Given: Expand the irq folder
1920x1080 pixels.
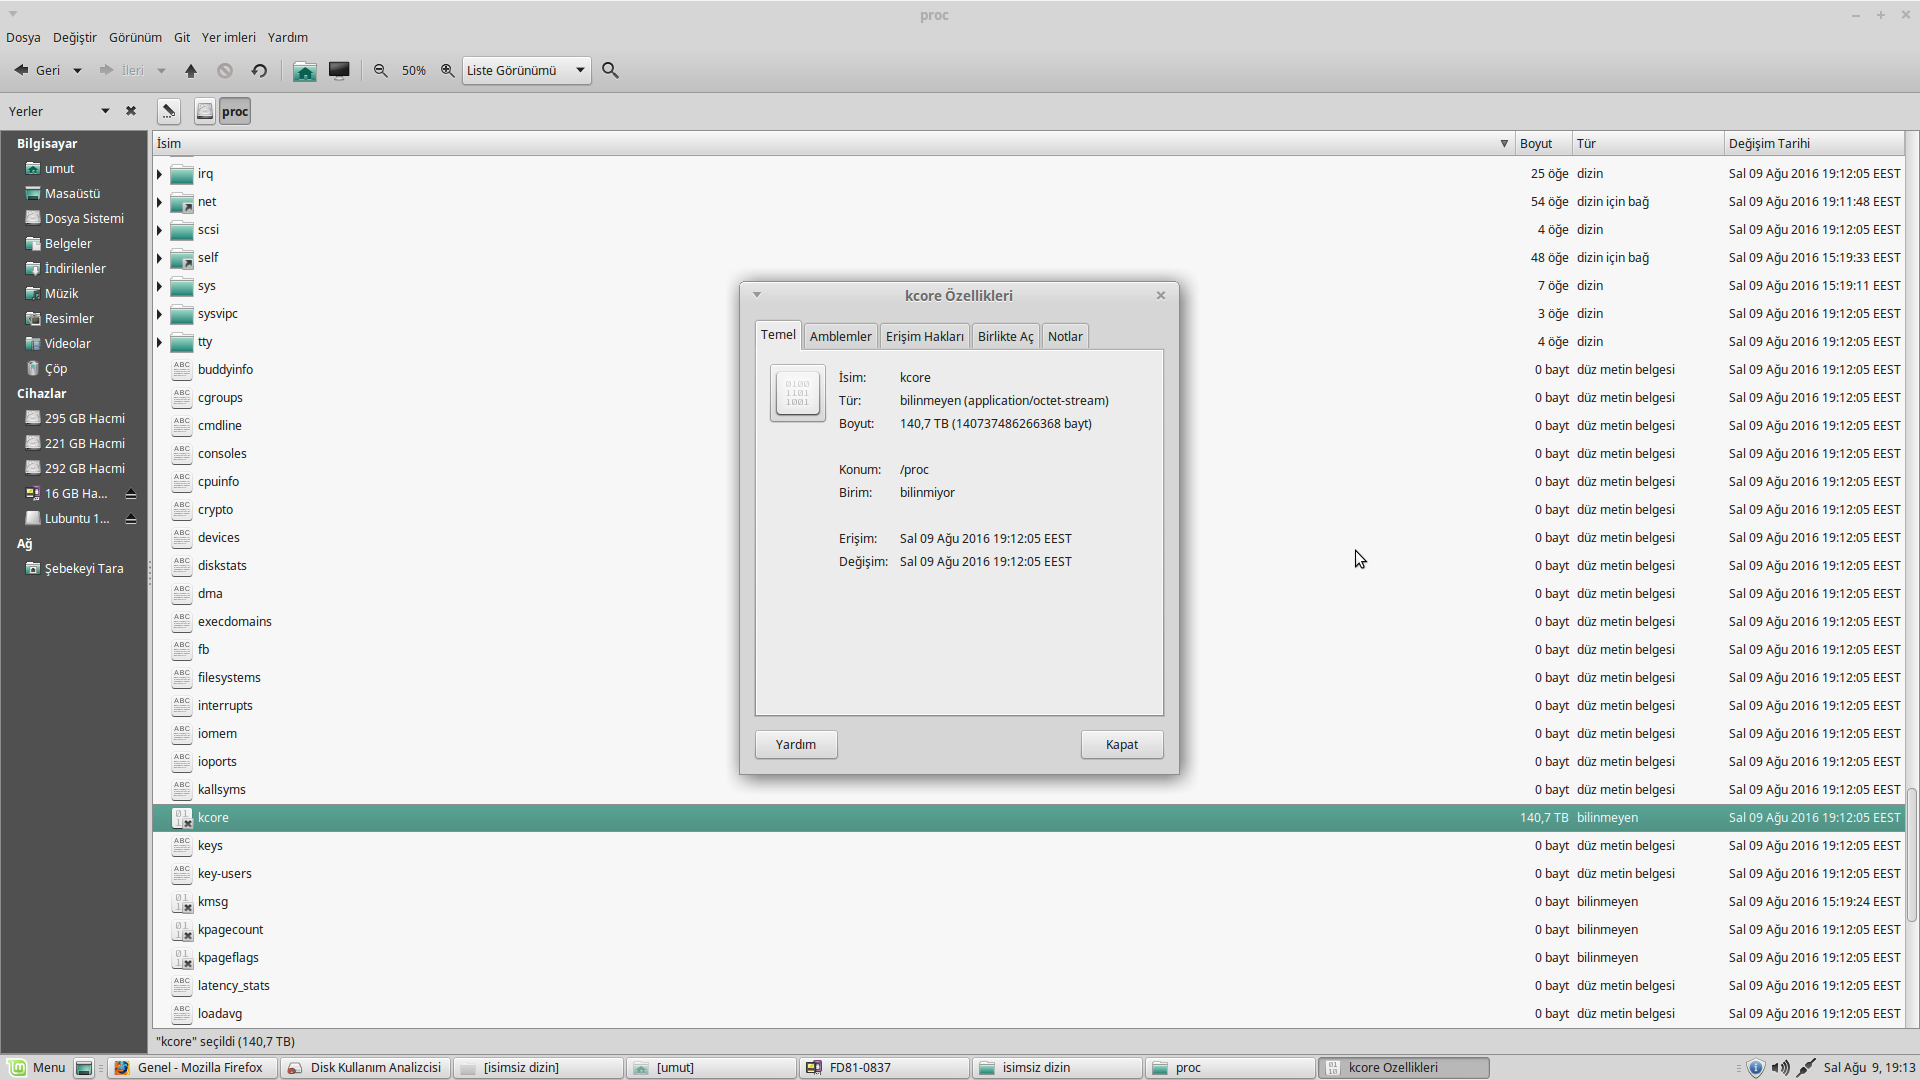Looking at the screenshot, I should pos(159,175).
